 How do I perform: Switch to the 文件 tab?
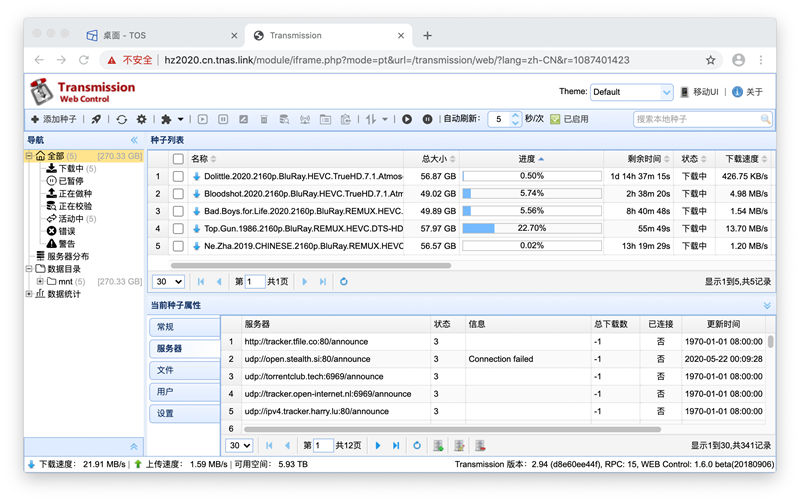point(185,370)
